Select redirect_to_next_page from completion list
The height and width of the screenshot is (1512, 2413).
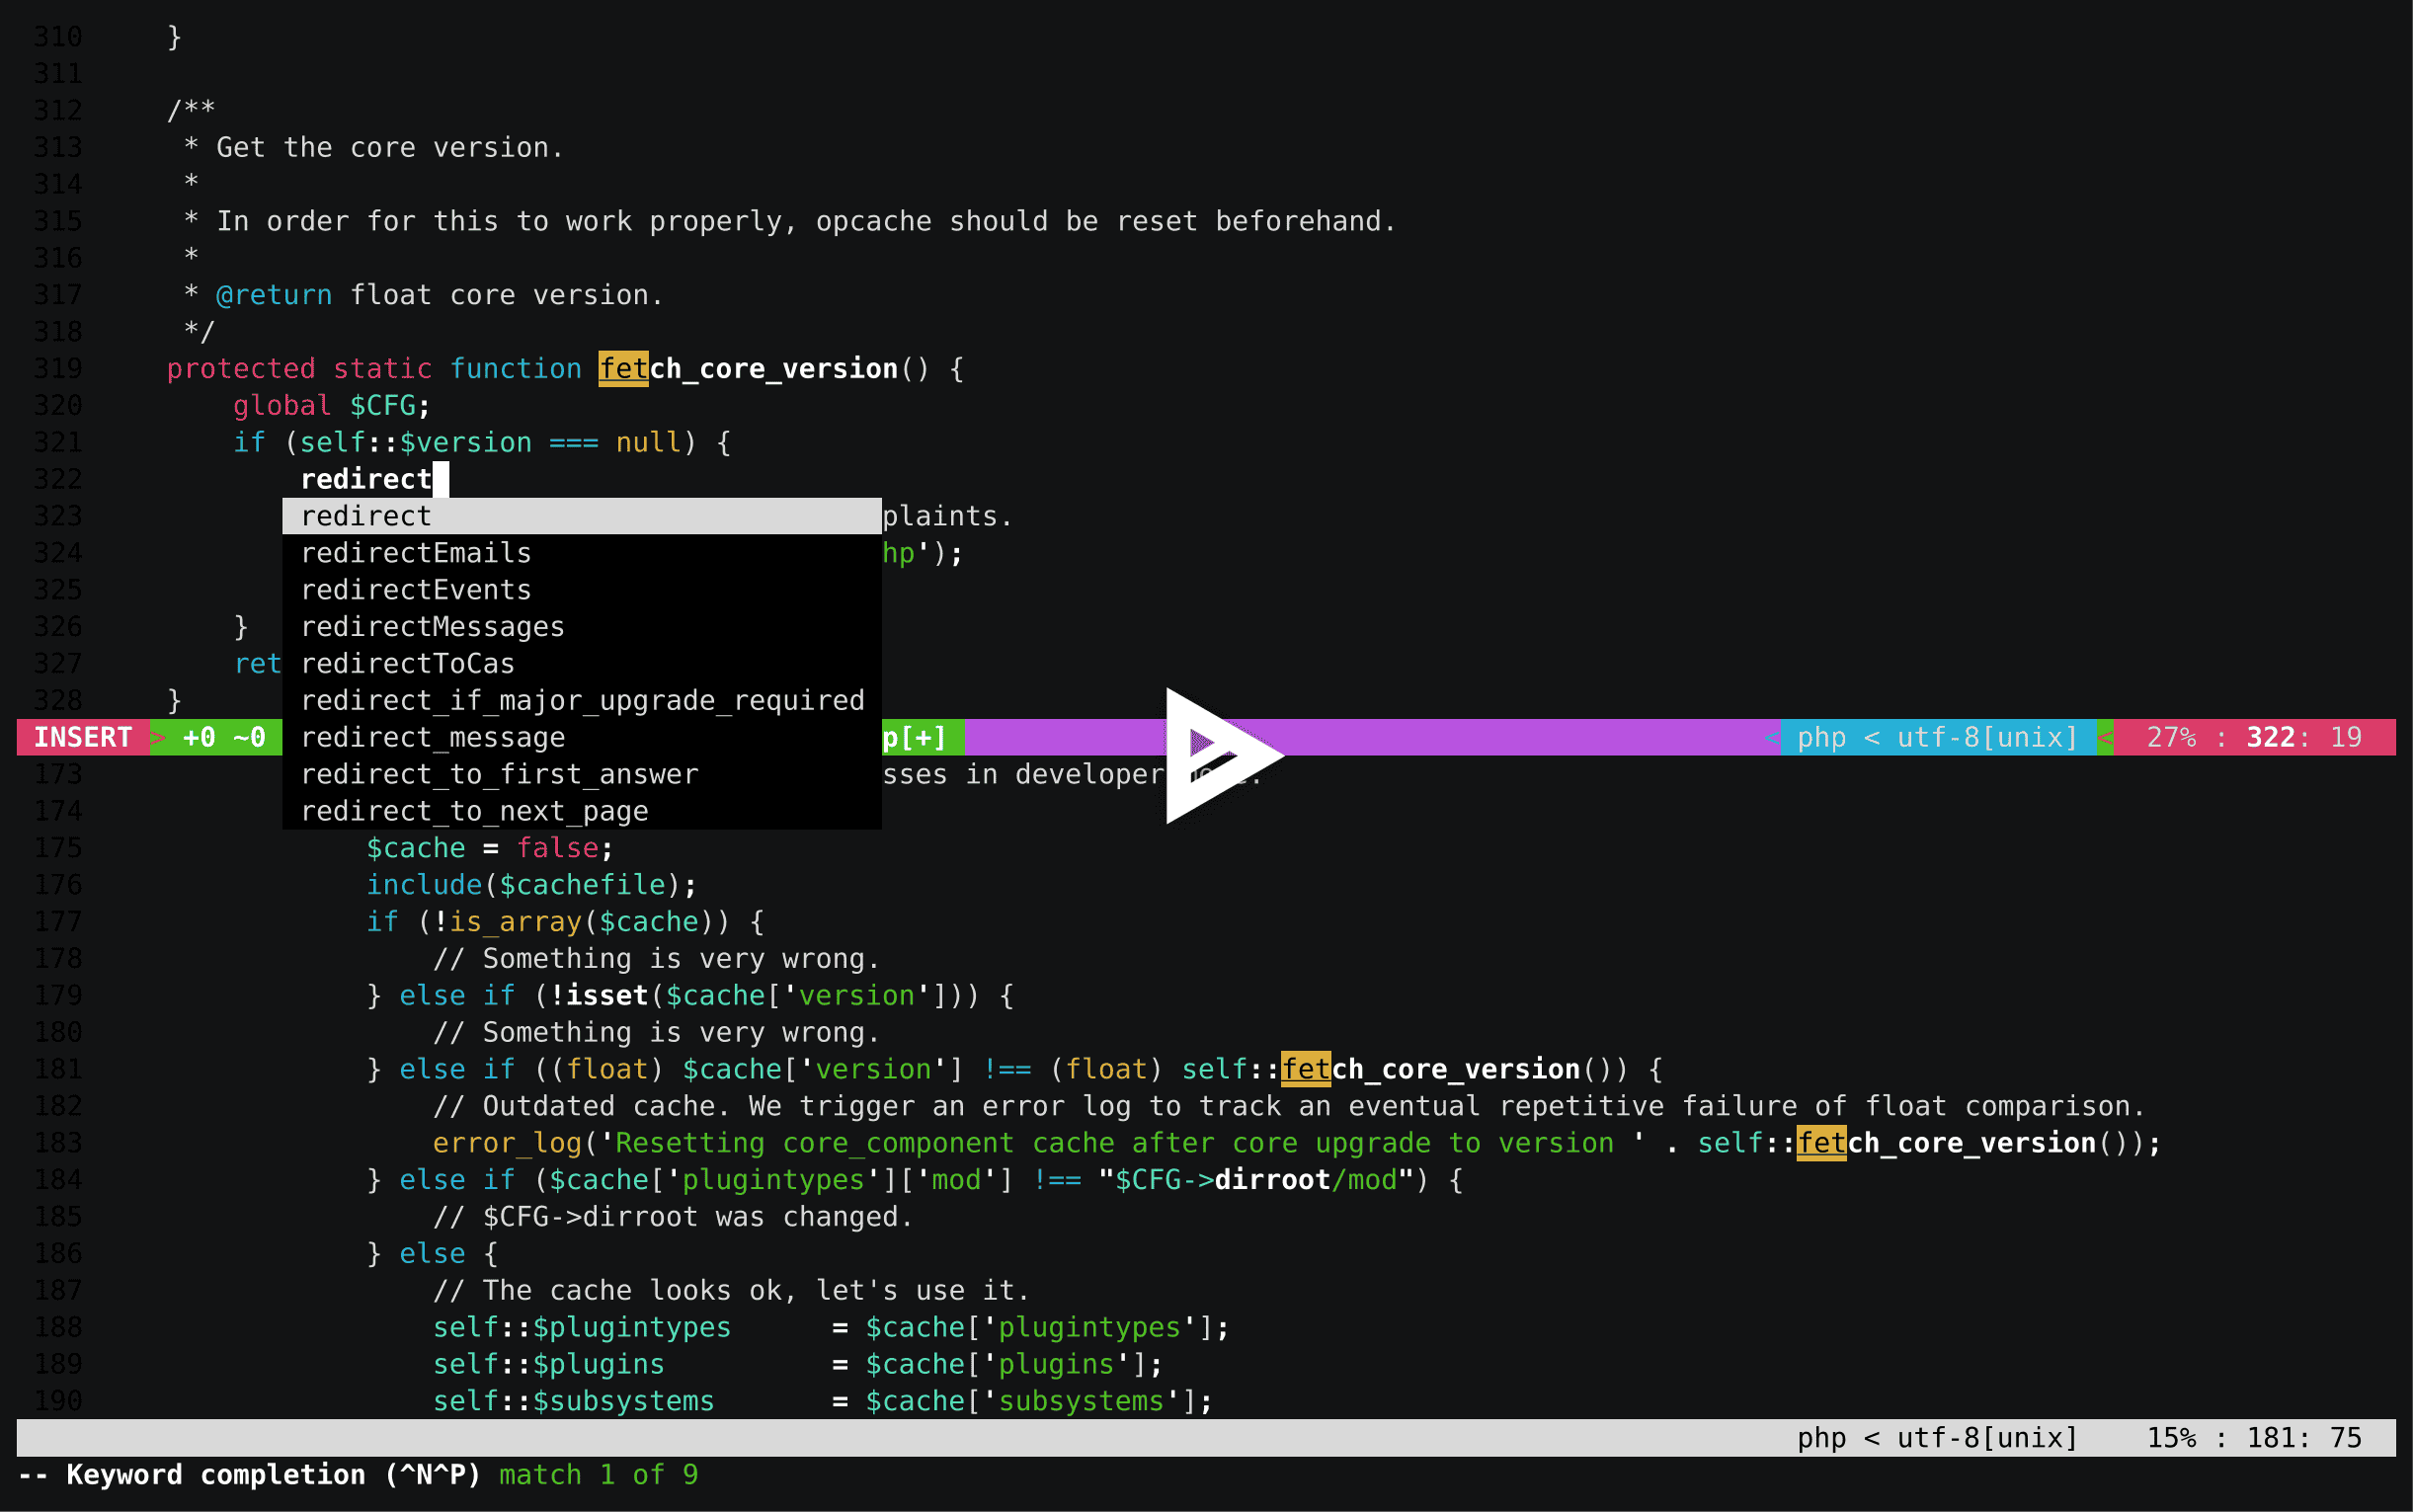click(x=474, y=811)
